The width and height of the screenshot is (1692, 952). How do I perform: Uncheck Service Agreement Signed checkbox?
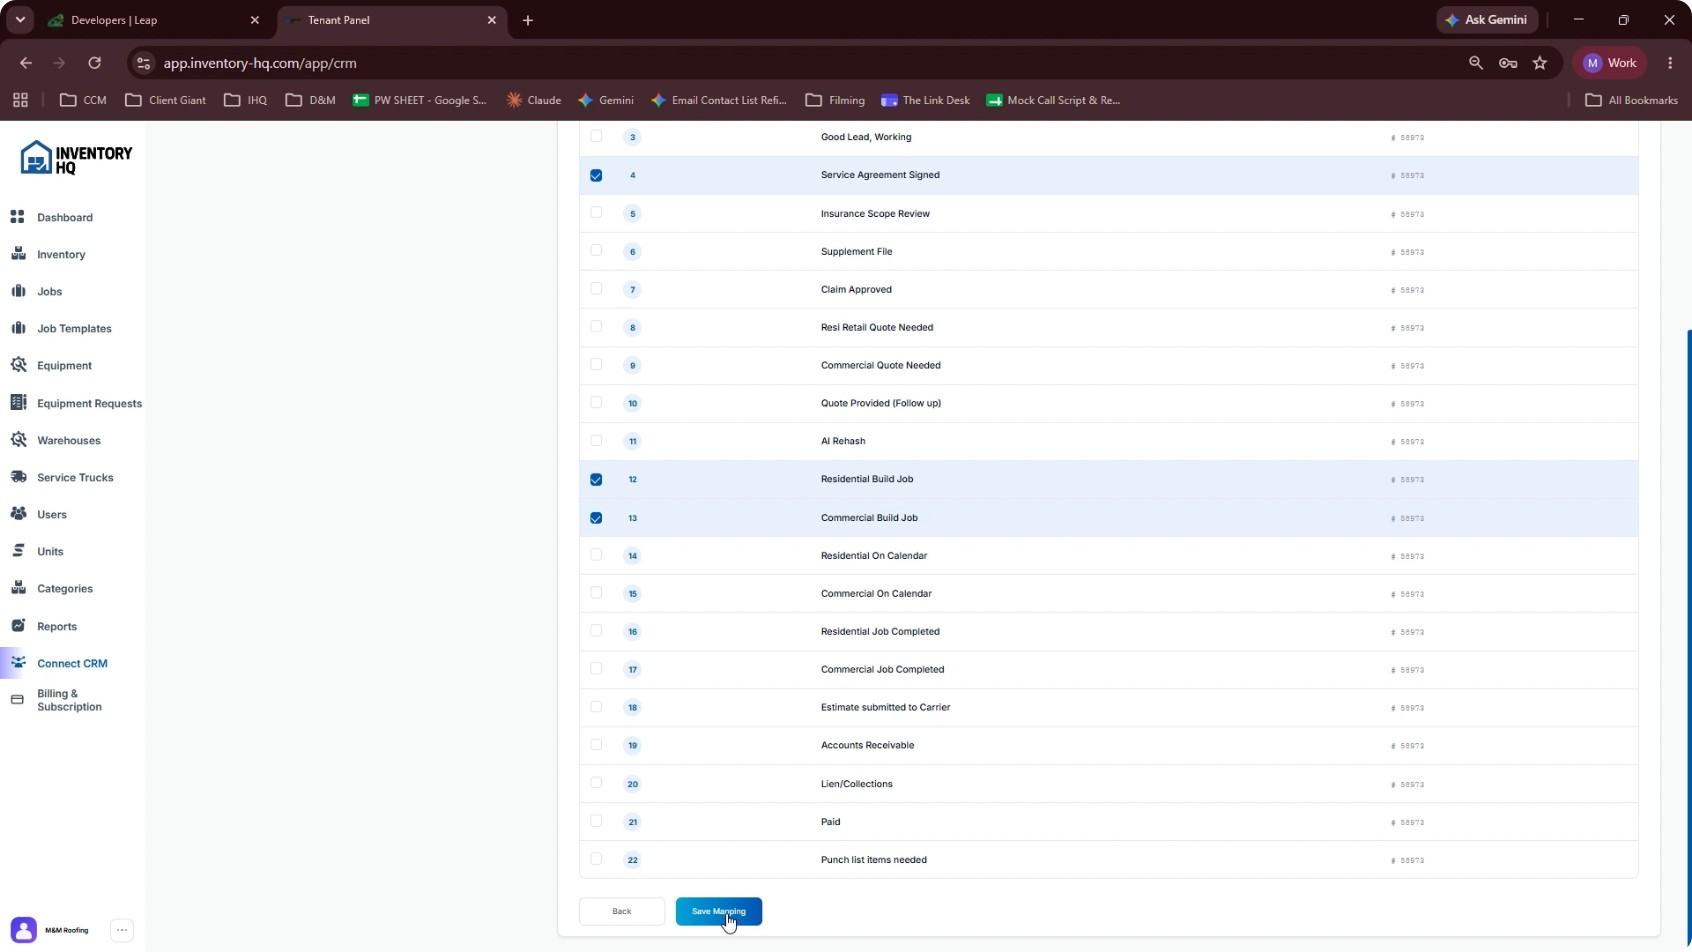[x=596, y=175]
